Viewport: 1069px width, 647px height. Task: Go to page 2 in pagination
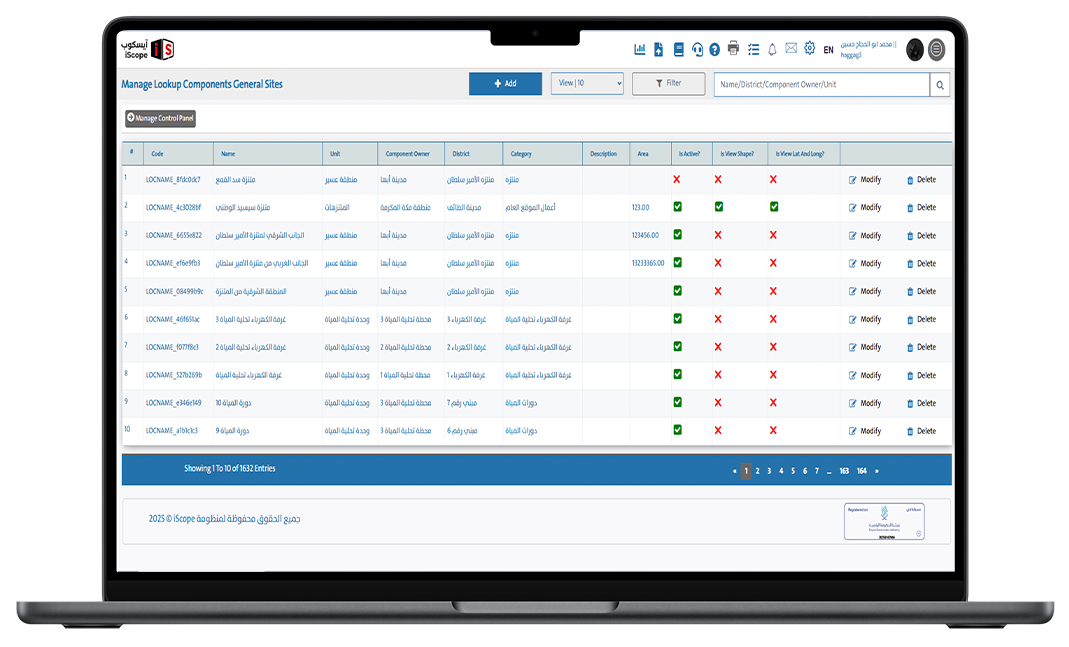coord(757,471)
